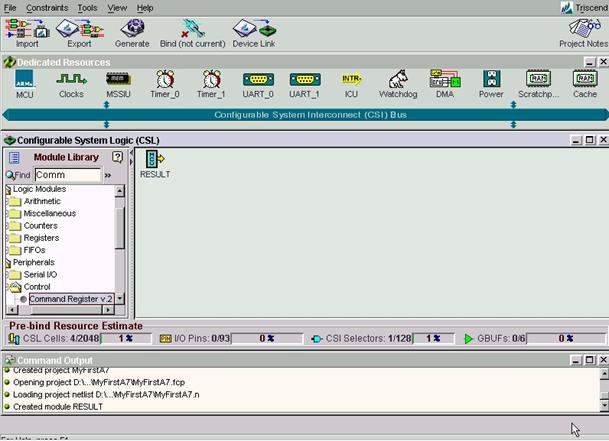
Task: Click the Find input field containing Comm
Action: (67, 175)
